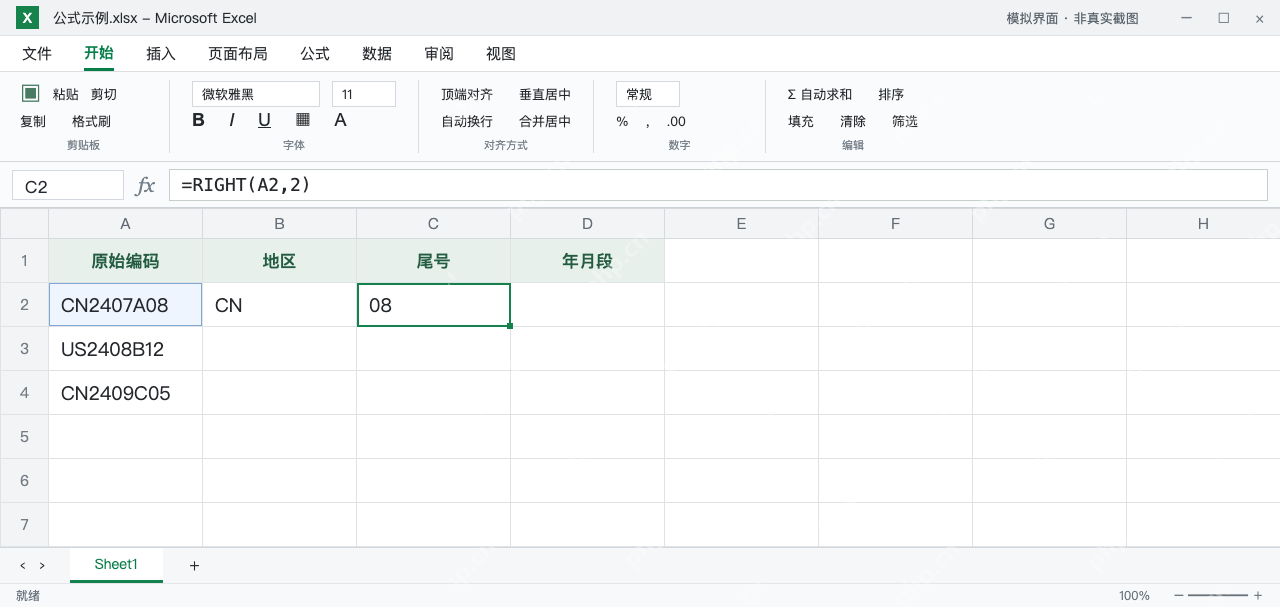Switch to the 开始 ribbon tab

click(99, 53)
